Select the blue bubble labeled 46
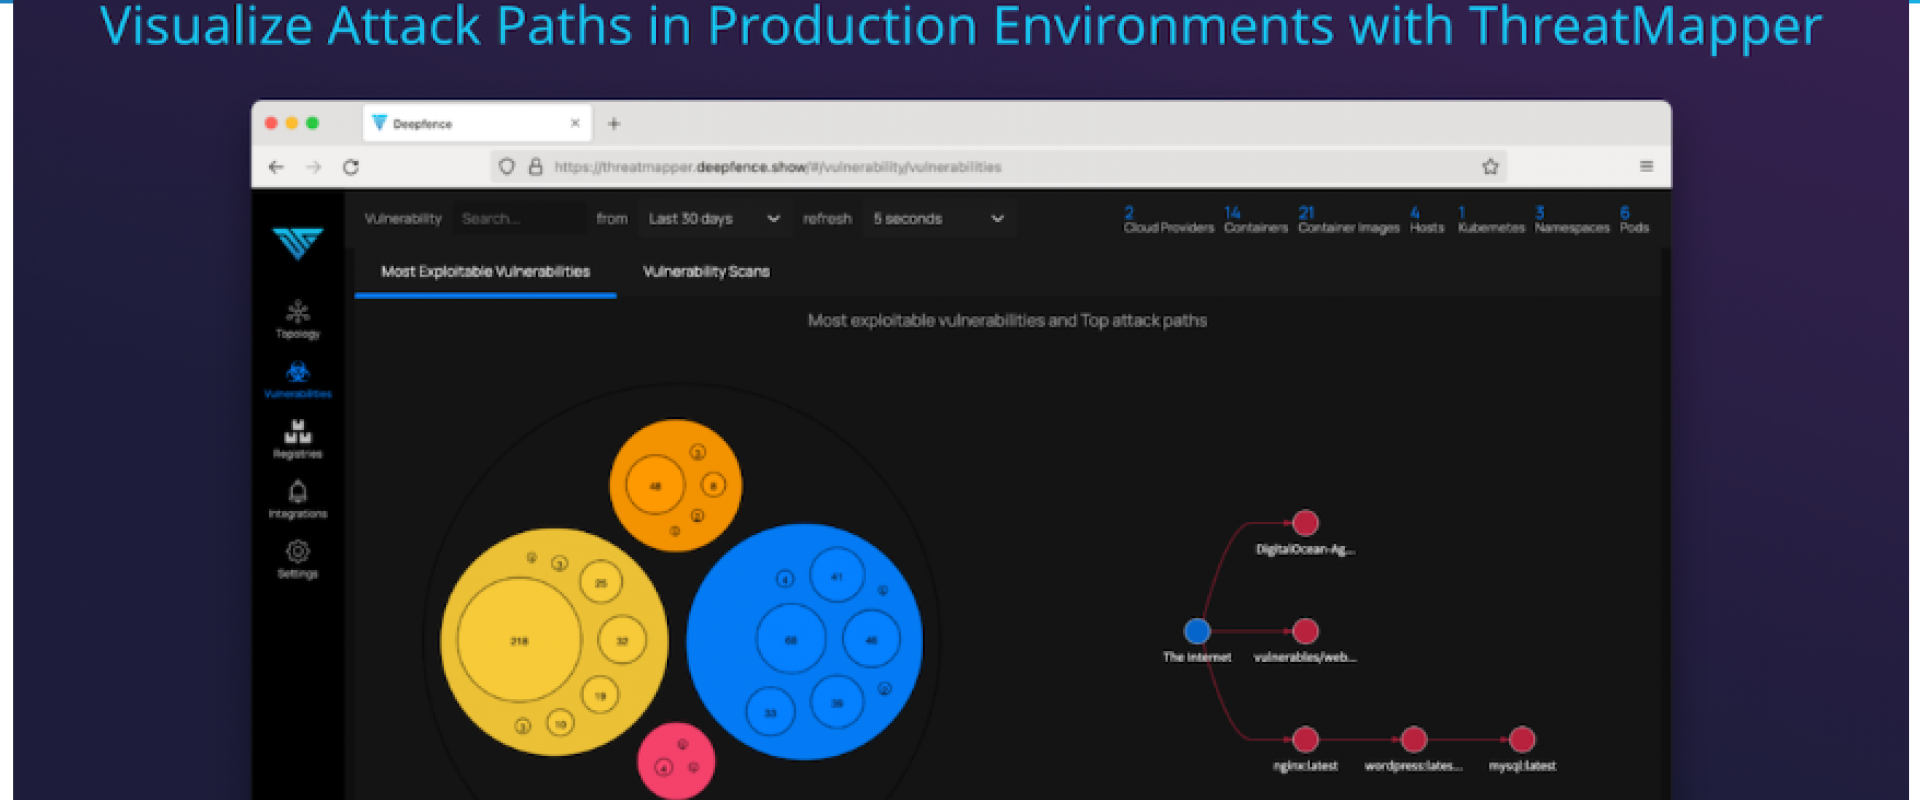This screenshot has width=1920, height=800. [x=871, y=640]
